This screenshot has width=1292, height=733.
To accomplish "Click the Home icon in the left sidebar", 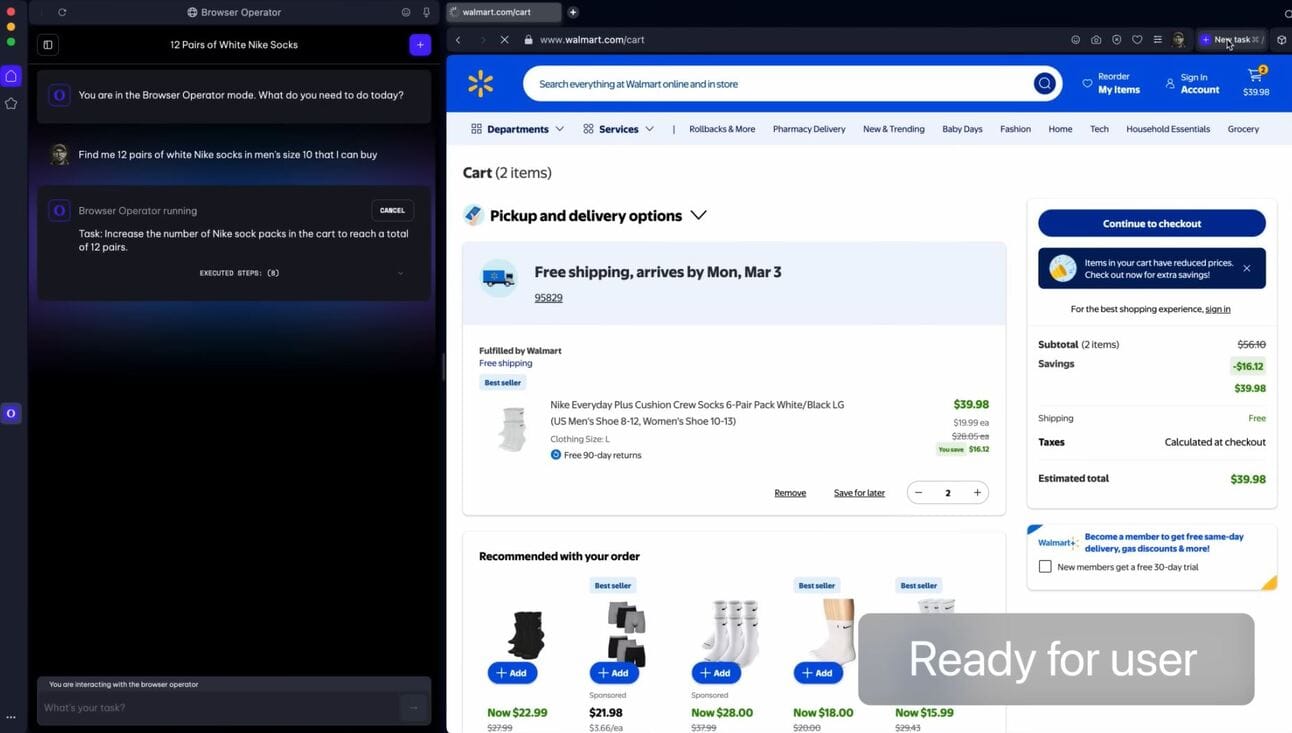I will [11, 76].
